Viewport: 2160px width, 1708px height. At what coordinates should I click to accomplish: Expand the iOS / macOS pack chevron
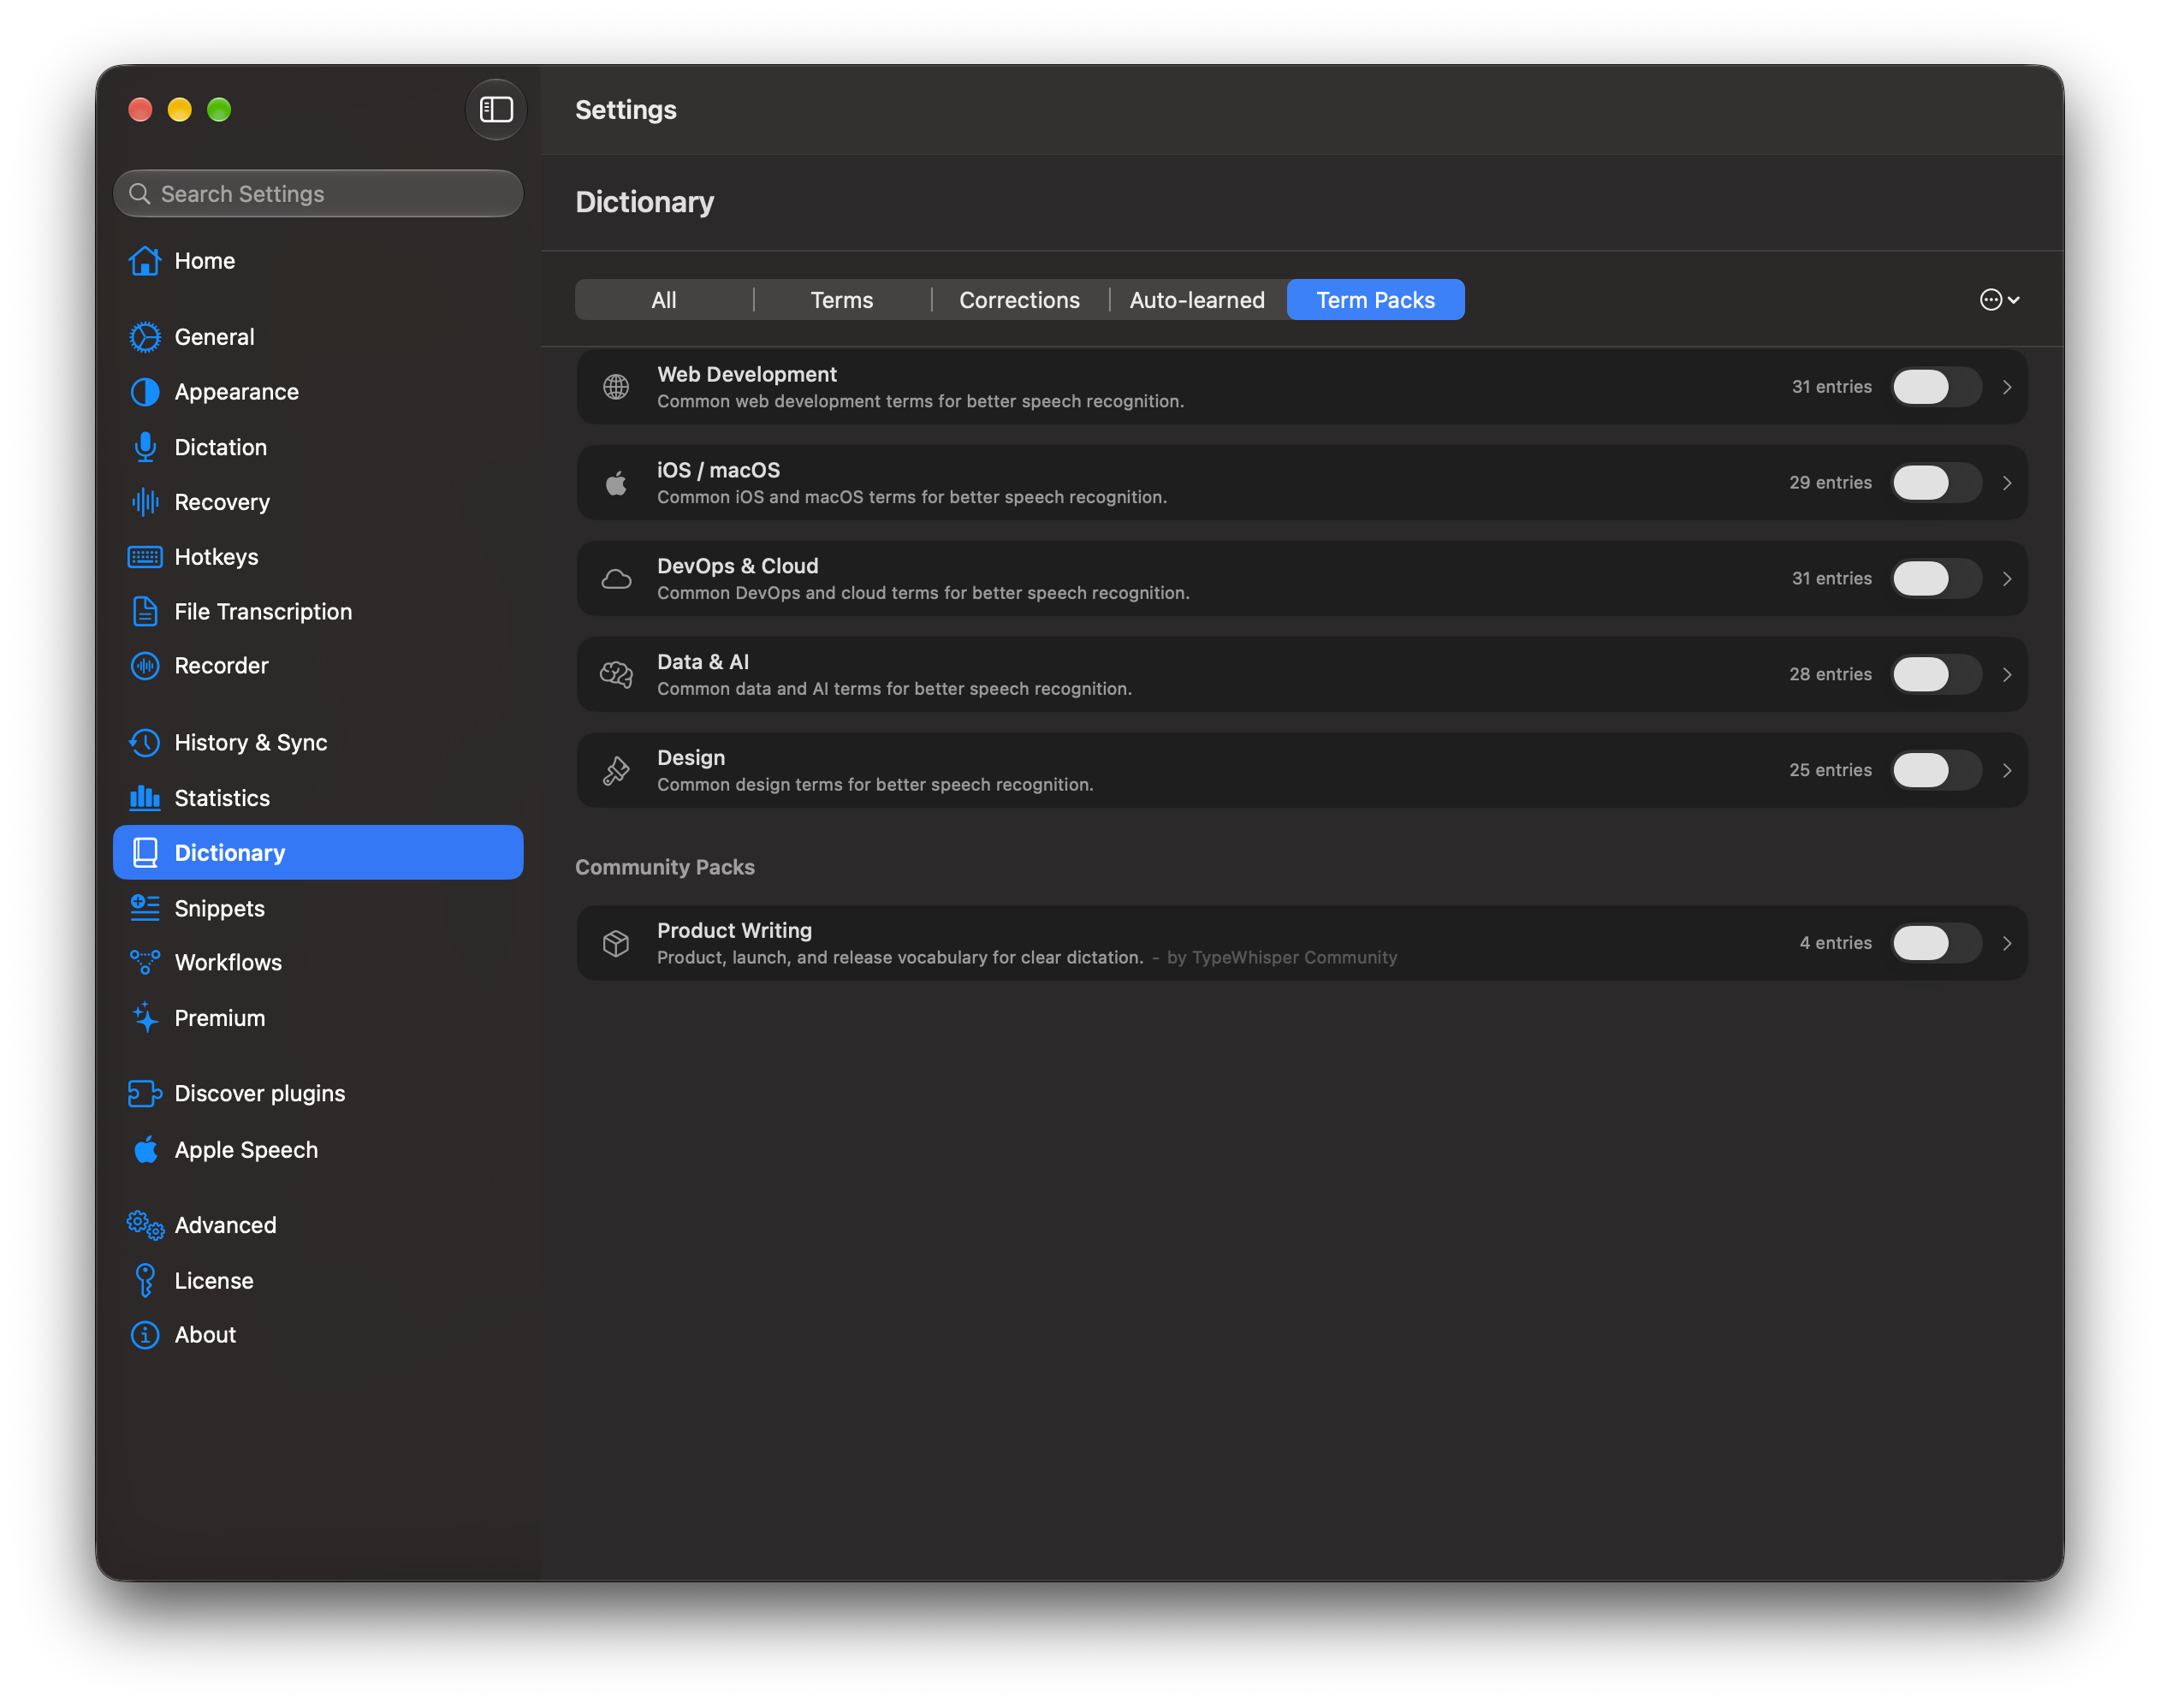click(x=2007, y=483)
